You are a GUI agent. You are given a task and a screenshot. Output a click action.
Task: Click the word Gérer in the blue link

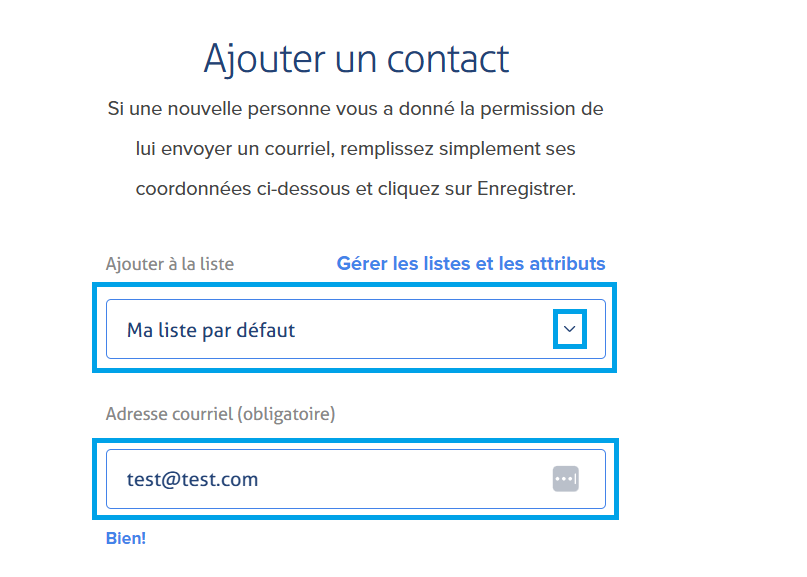pyautogui.click(x=362, y=264)
